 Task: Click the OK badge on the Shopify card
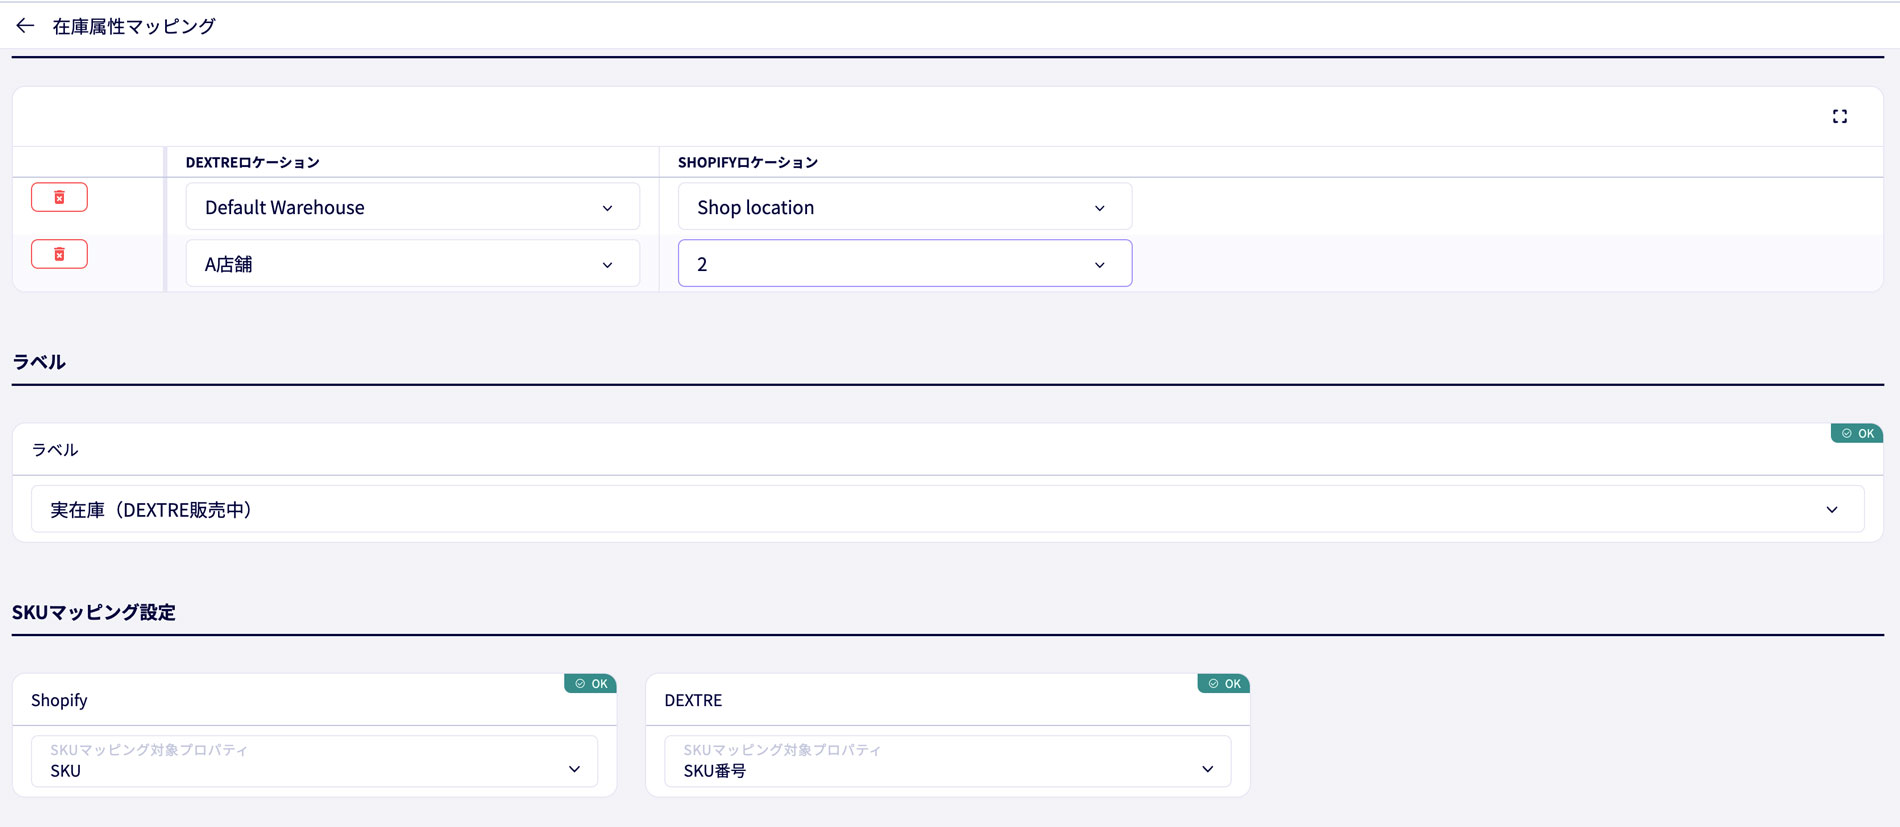coord(590,684)
